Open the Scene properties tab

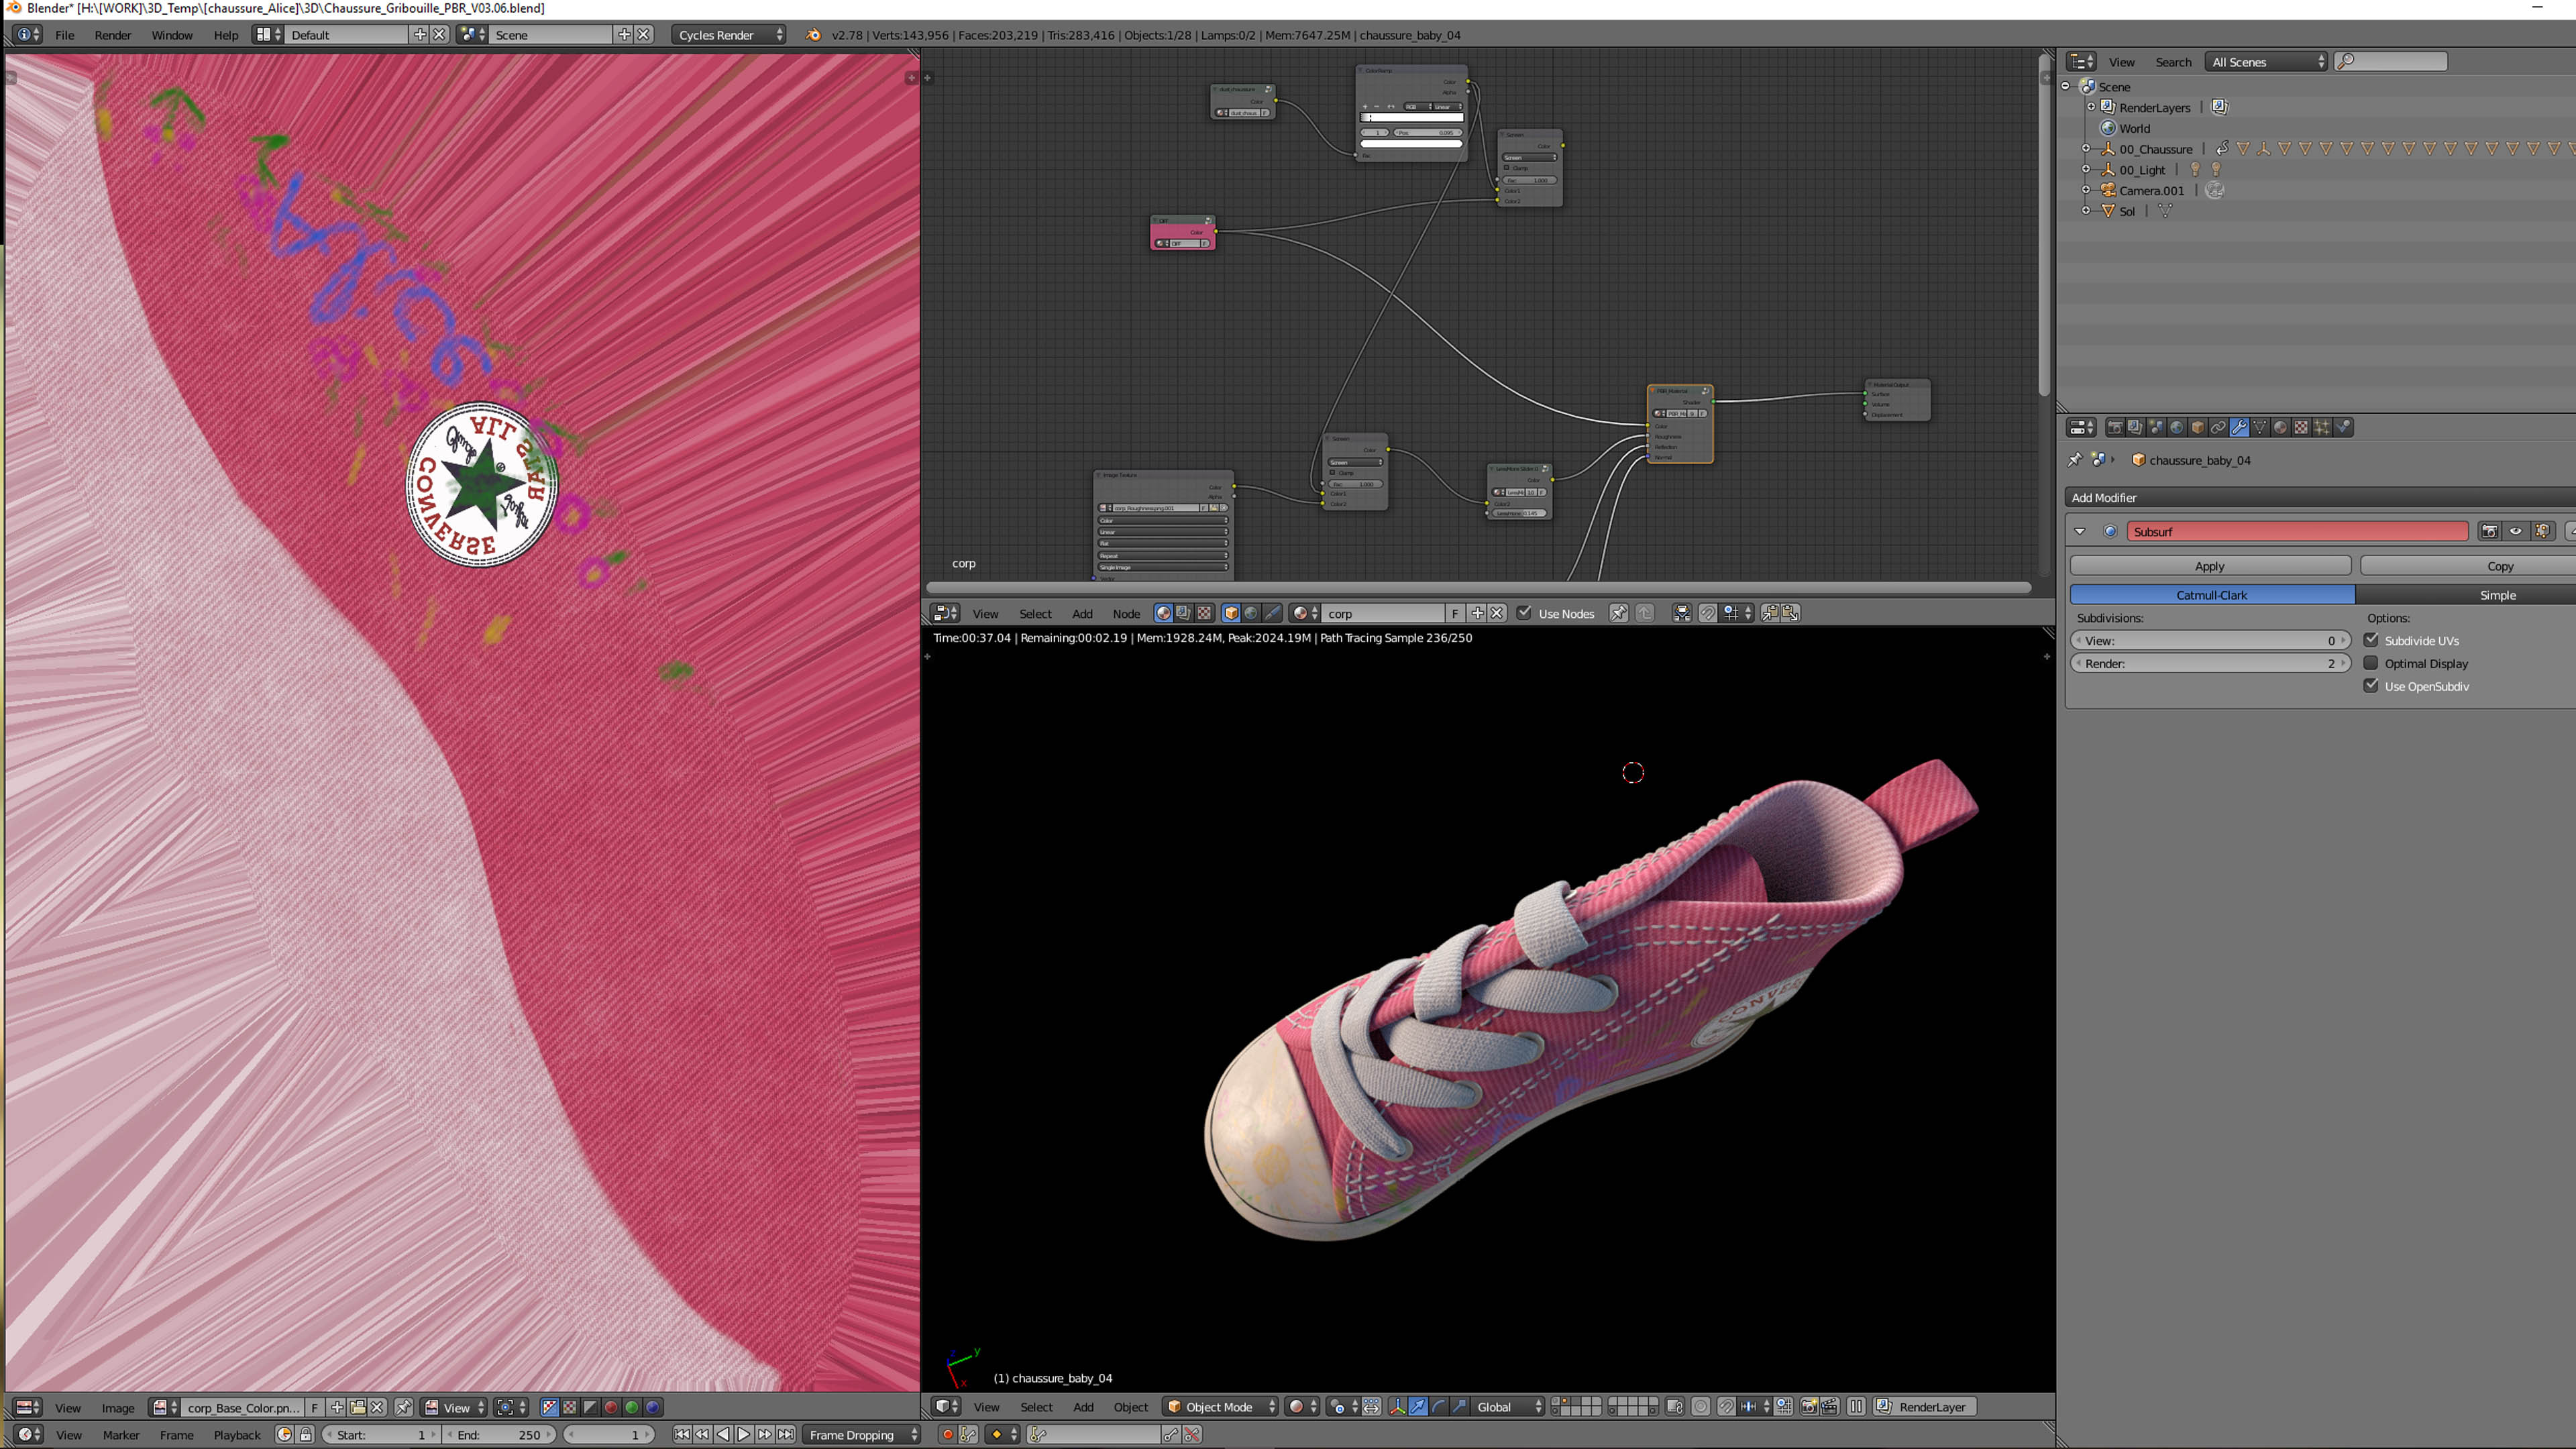click(2156, 427)
